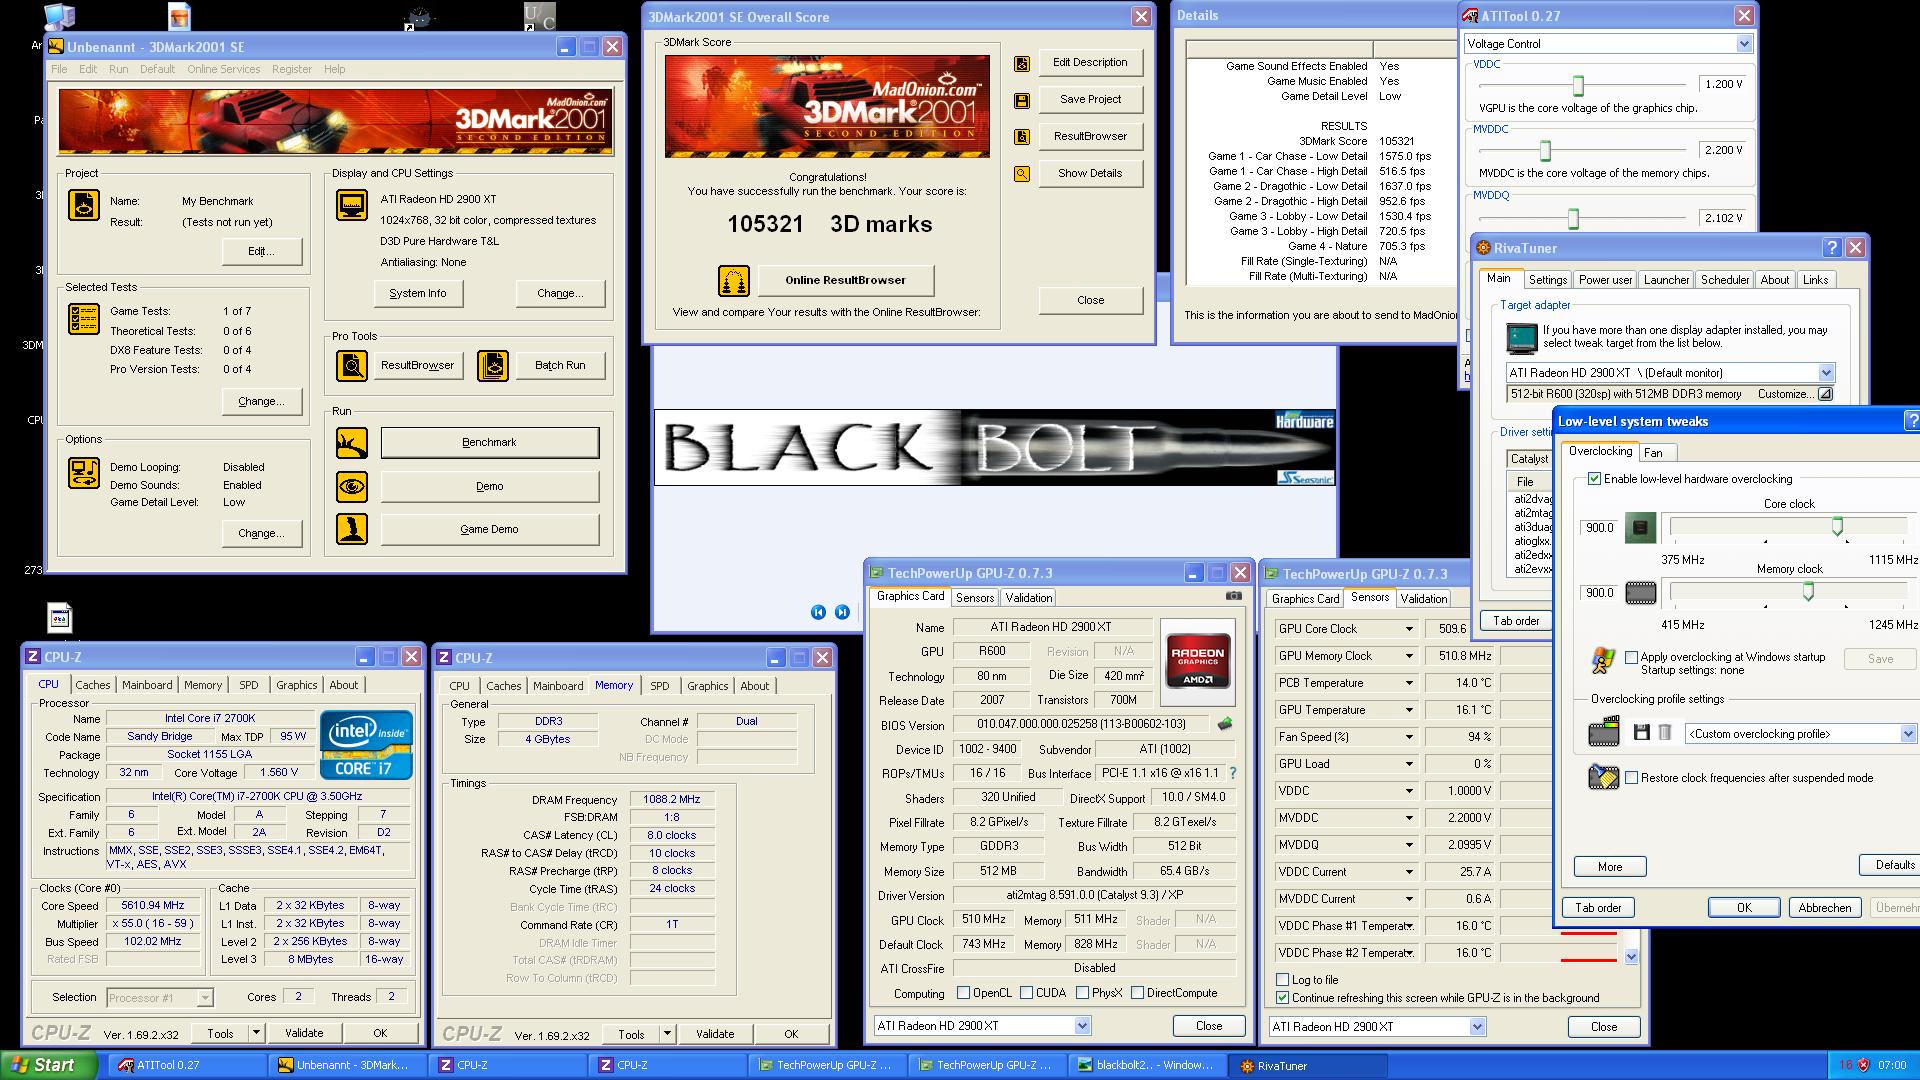Click the Save Project floppy icon
Image resolution: width=1920 pixels, height=1080 pixels.
pos(1022,100)
